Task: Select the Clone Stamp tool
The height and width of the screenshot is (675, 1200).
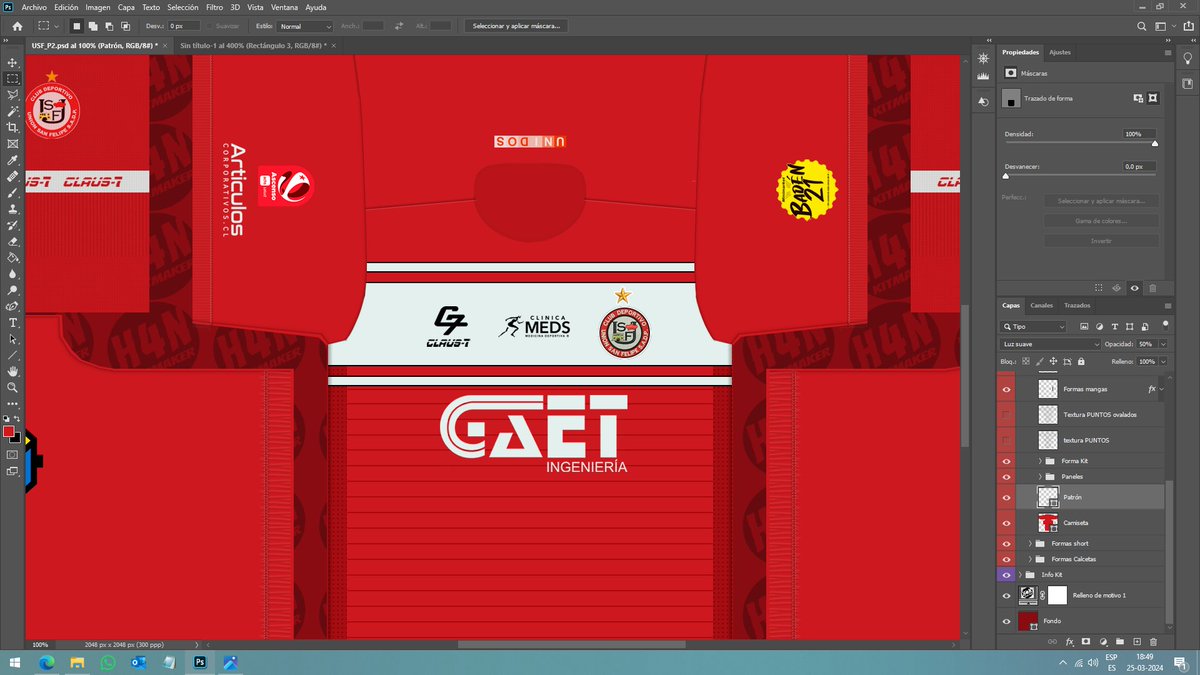Action: pos(12,209)
